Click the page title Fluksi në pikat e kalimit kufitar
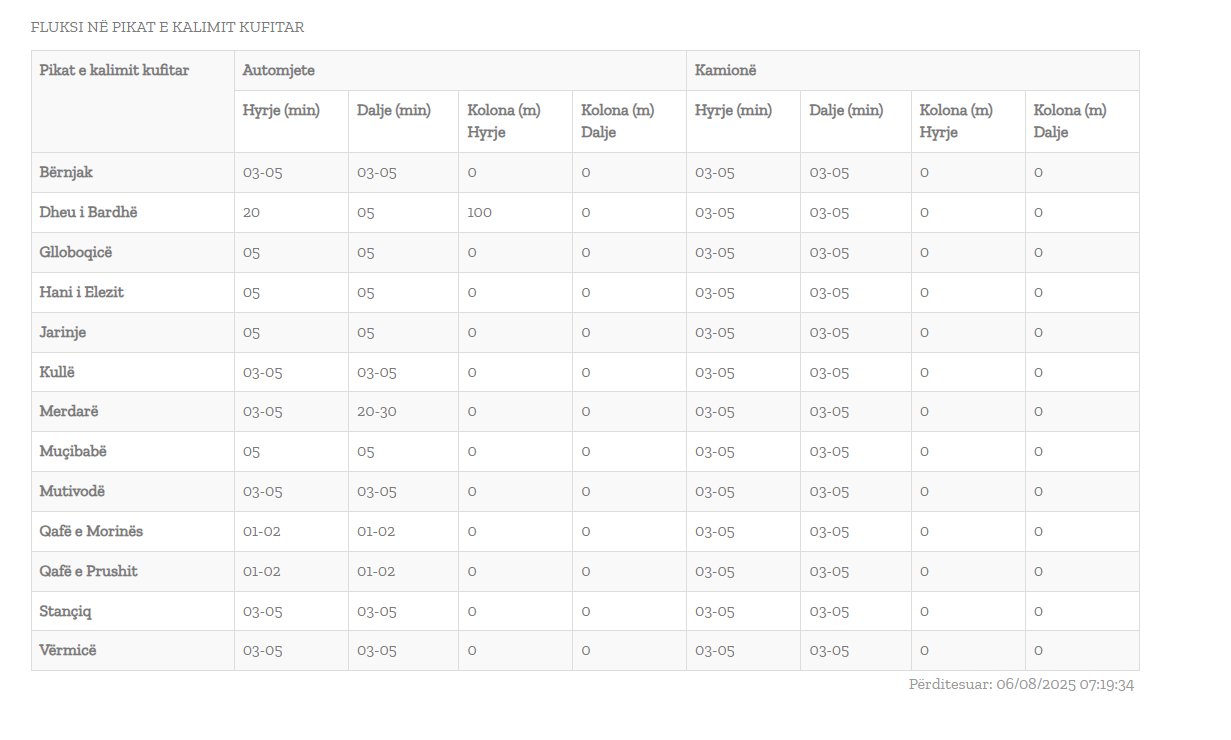 tap(167, 27)
